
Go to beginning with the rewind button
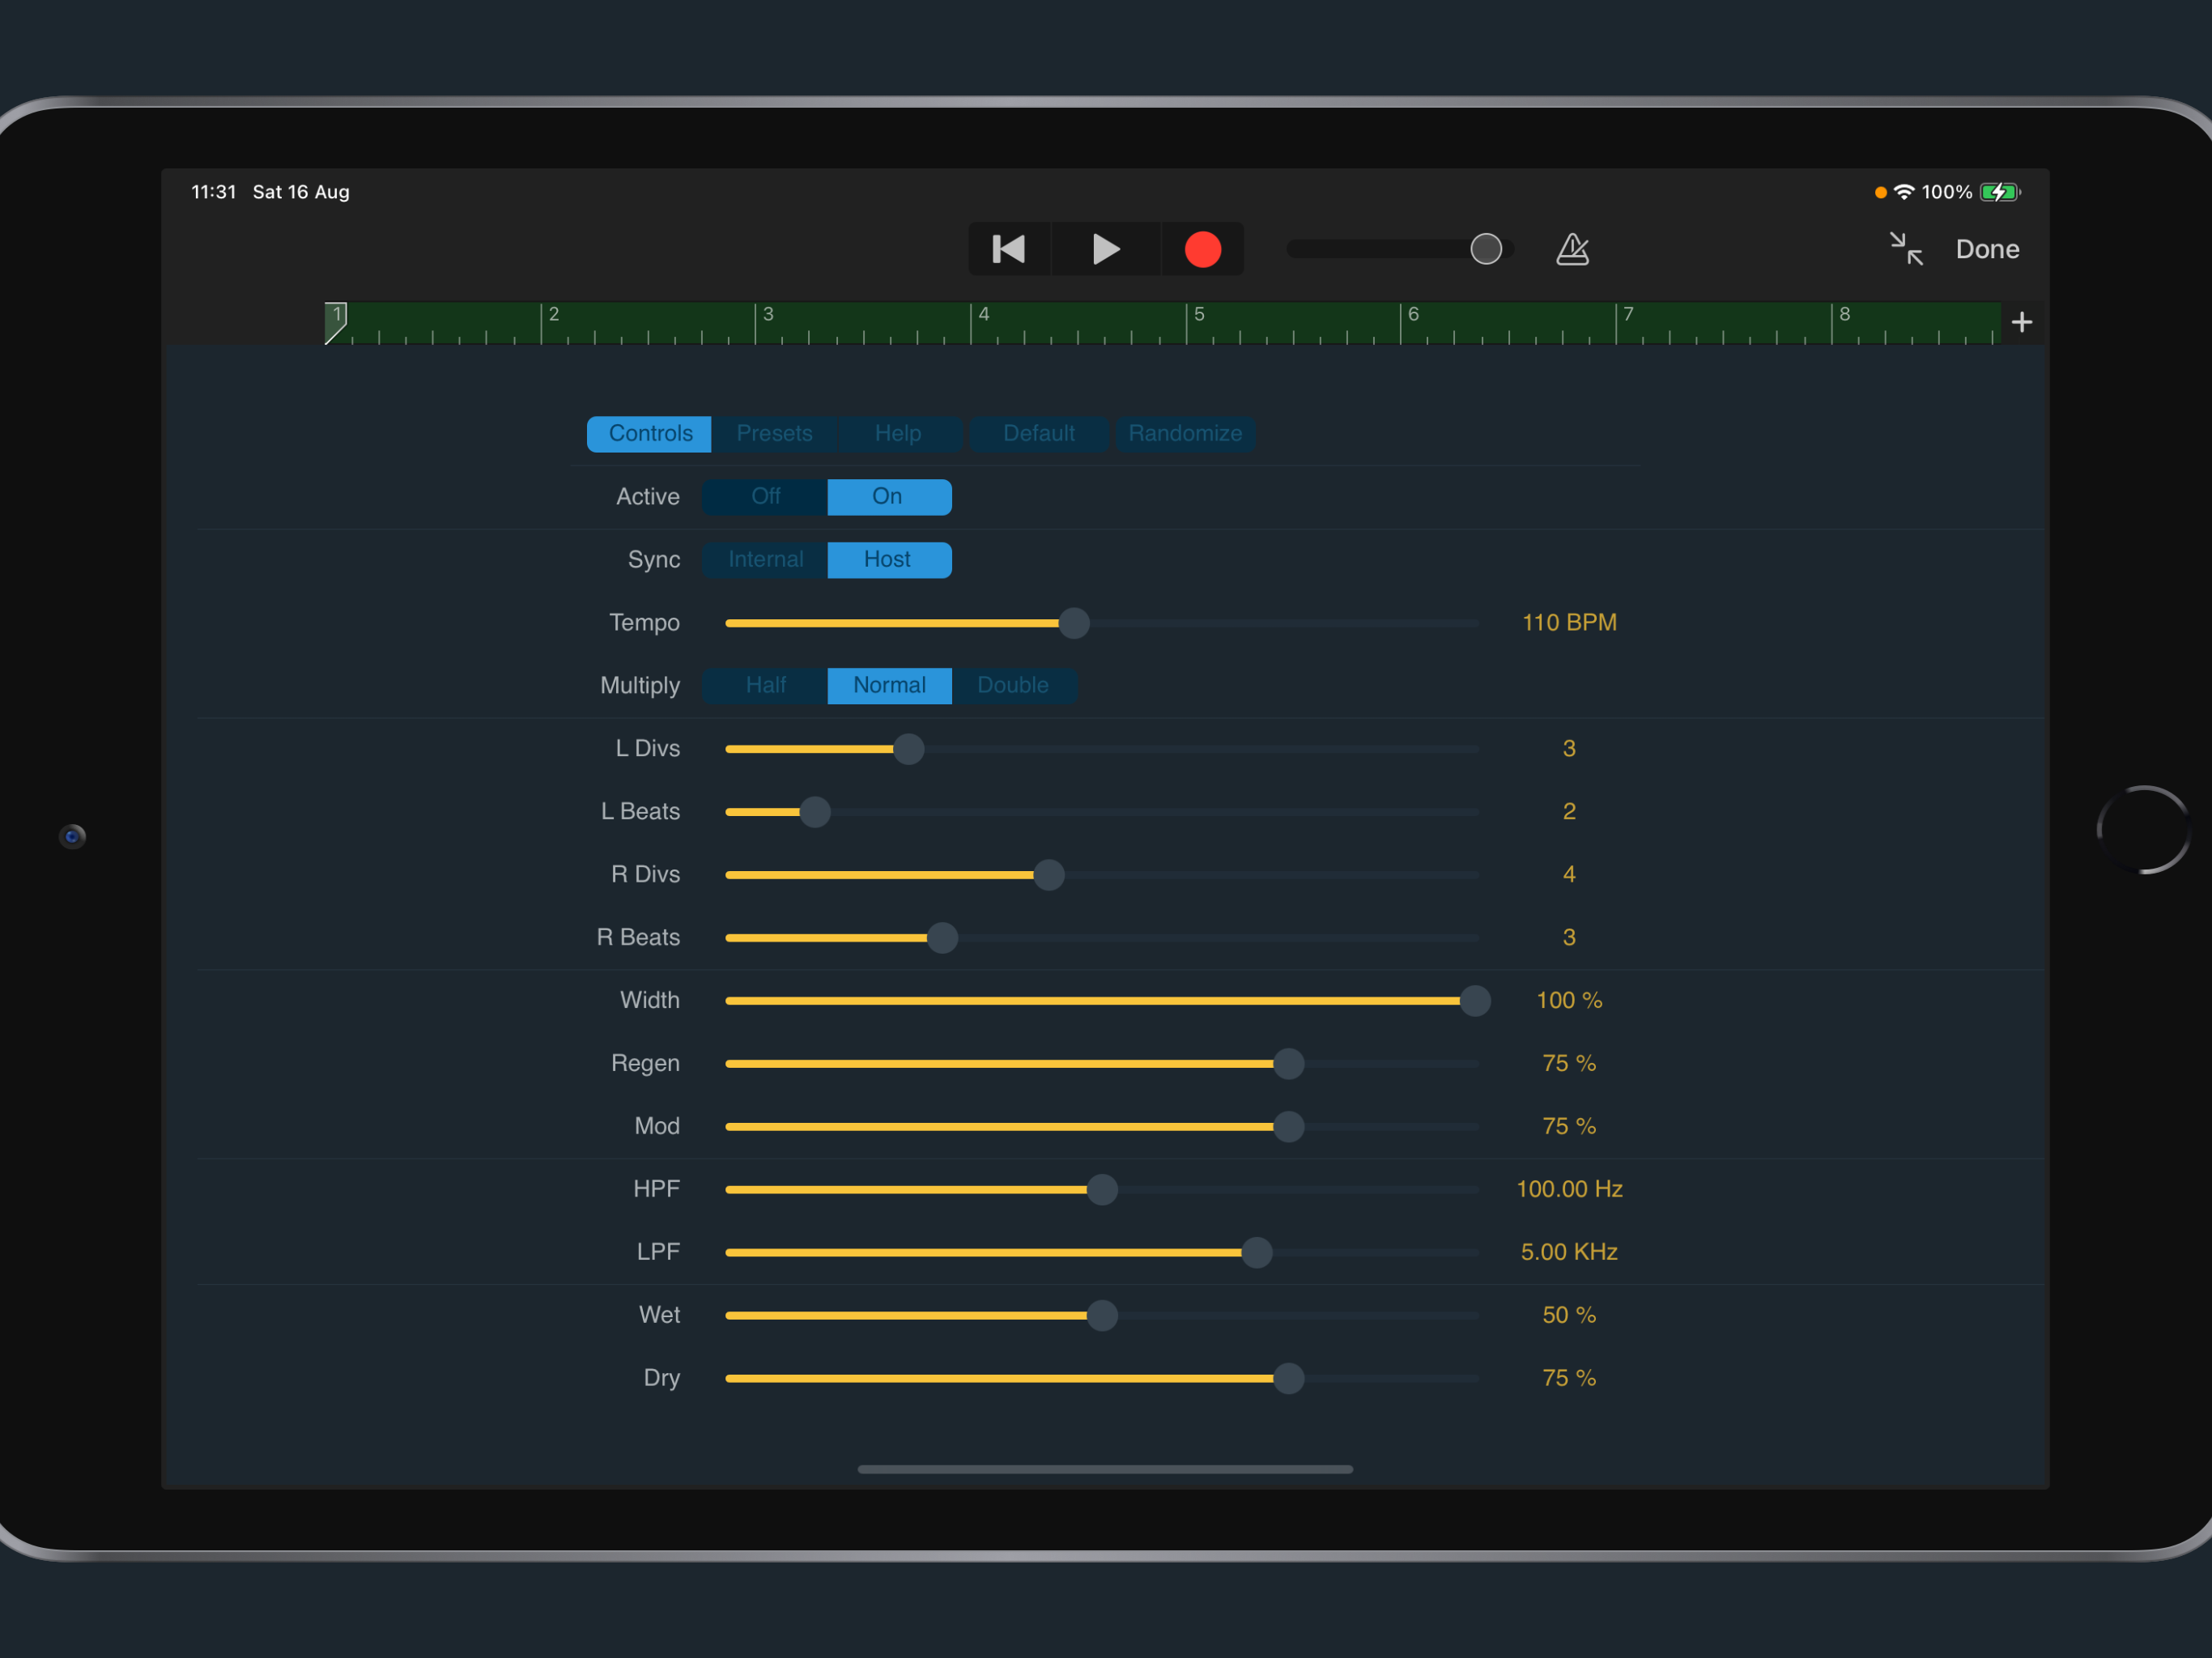(1009, 249)
